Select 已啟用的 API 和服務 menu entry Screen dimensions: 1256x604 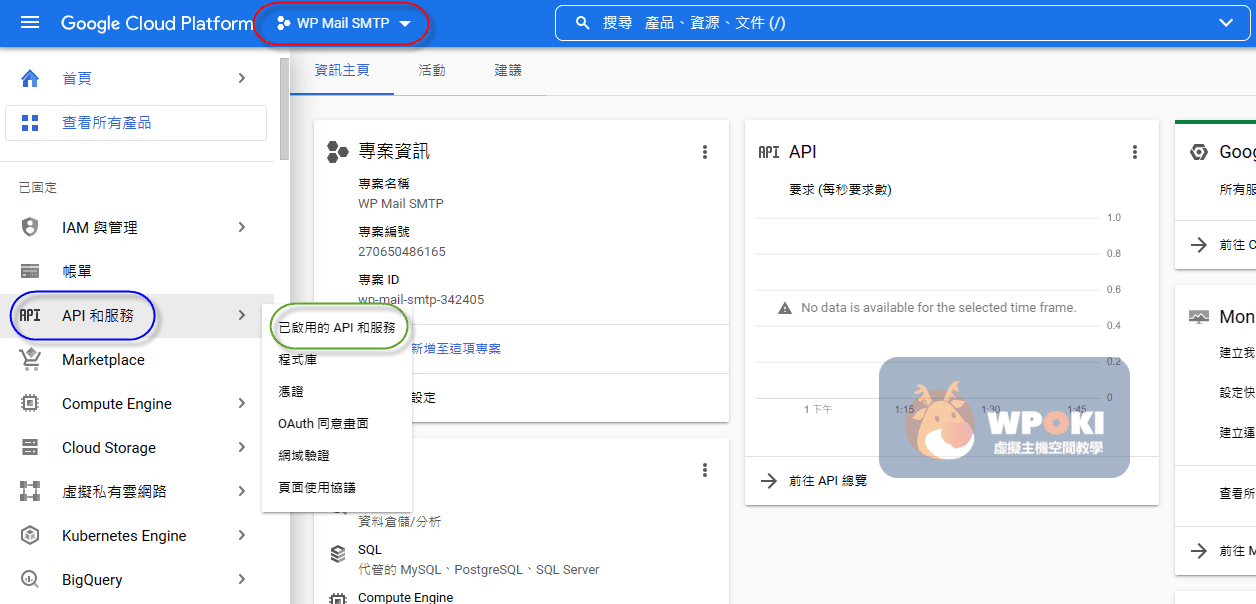[337, 327]
